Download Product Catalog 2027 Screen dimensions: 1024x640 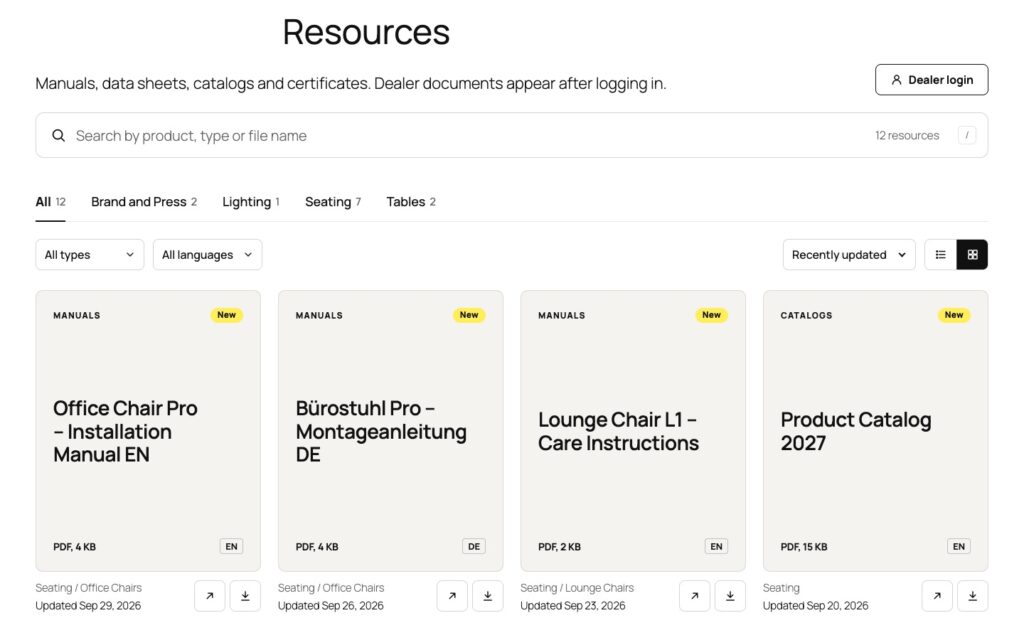point(972,596)
